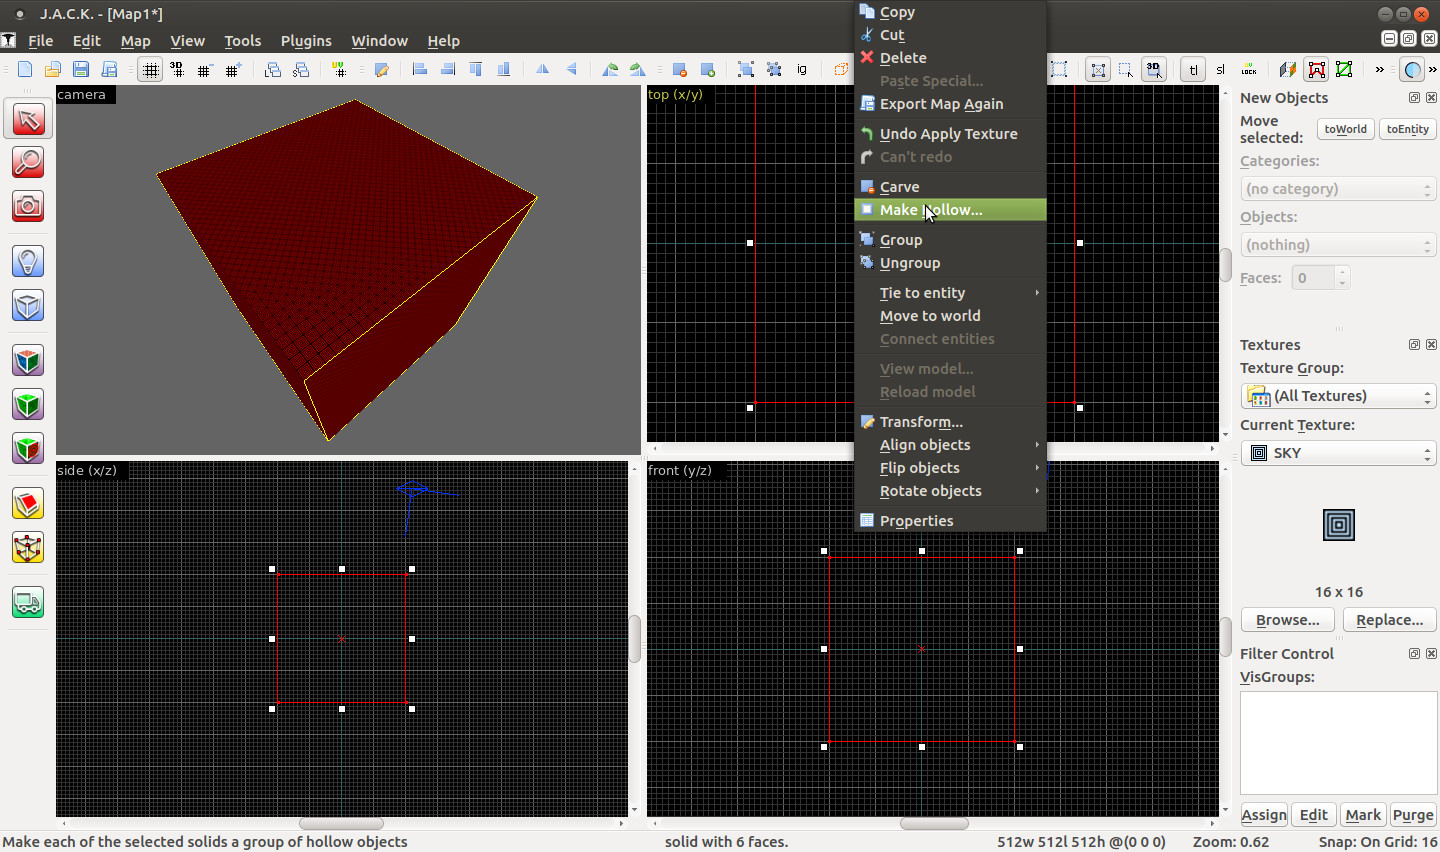The image size is (1440, 852).
Task: Click the flip horizontal triangles icon
Action: 543,69
